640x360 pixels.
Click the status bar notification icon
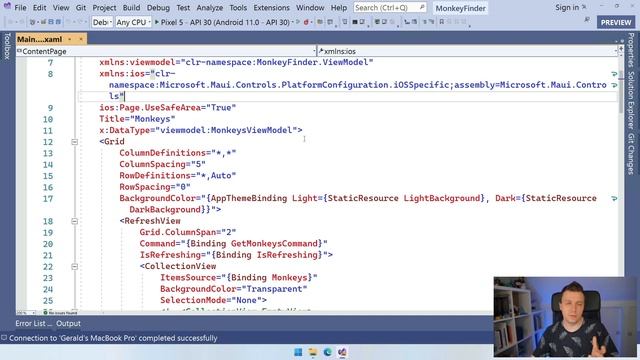click(x=4, y=338)
